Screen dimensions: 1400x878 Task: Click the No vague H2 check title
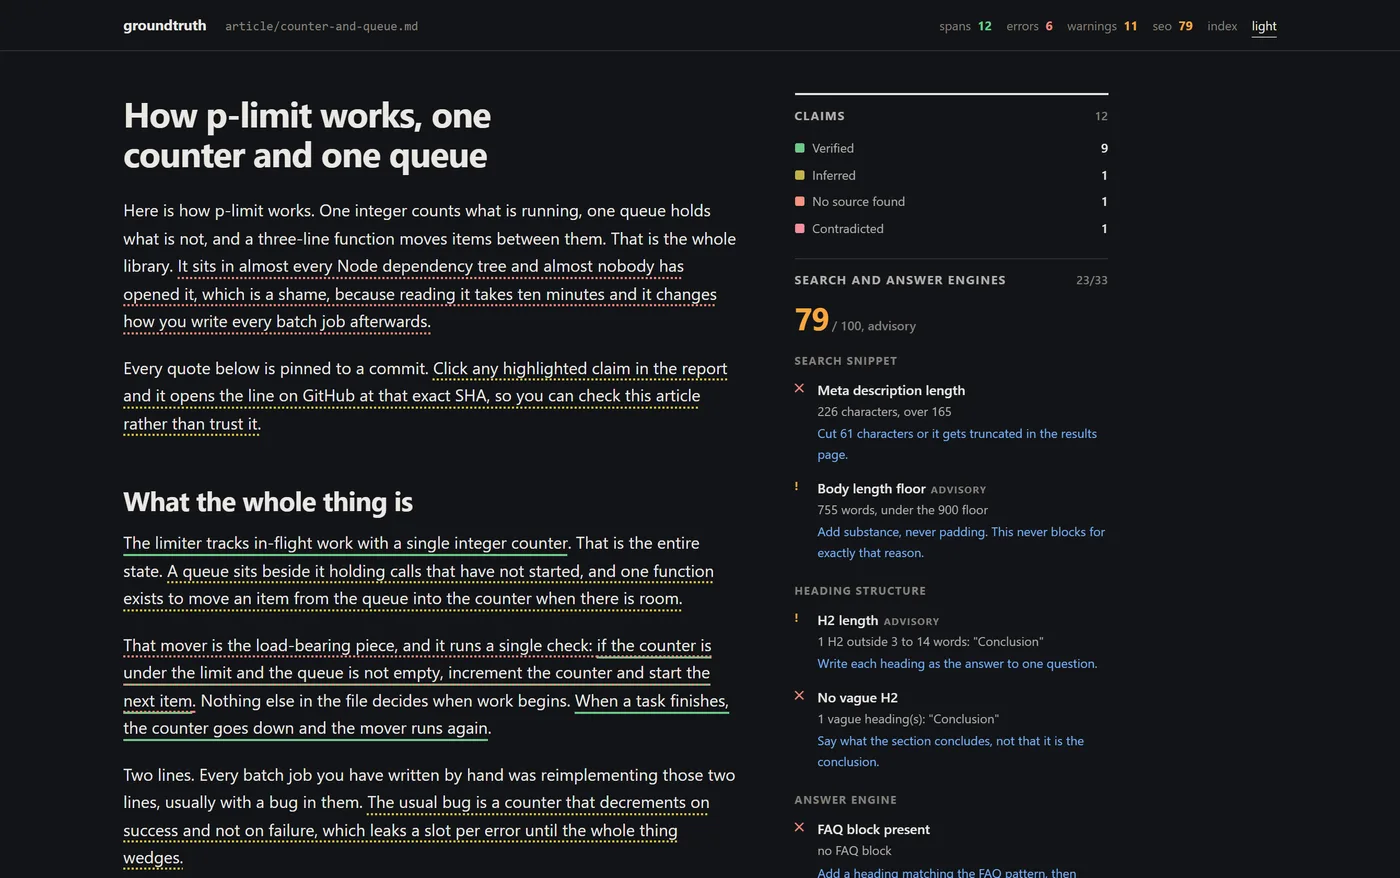(857, 697)
